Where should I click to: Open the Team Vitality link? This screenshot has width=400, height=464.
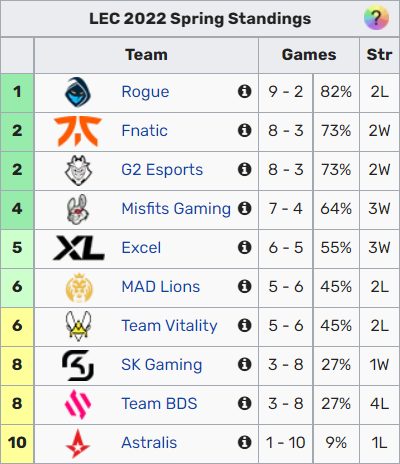169,326
